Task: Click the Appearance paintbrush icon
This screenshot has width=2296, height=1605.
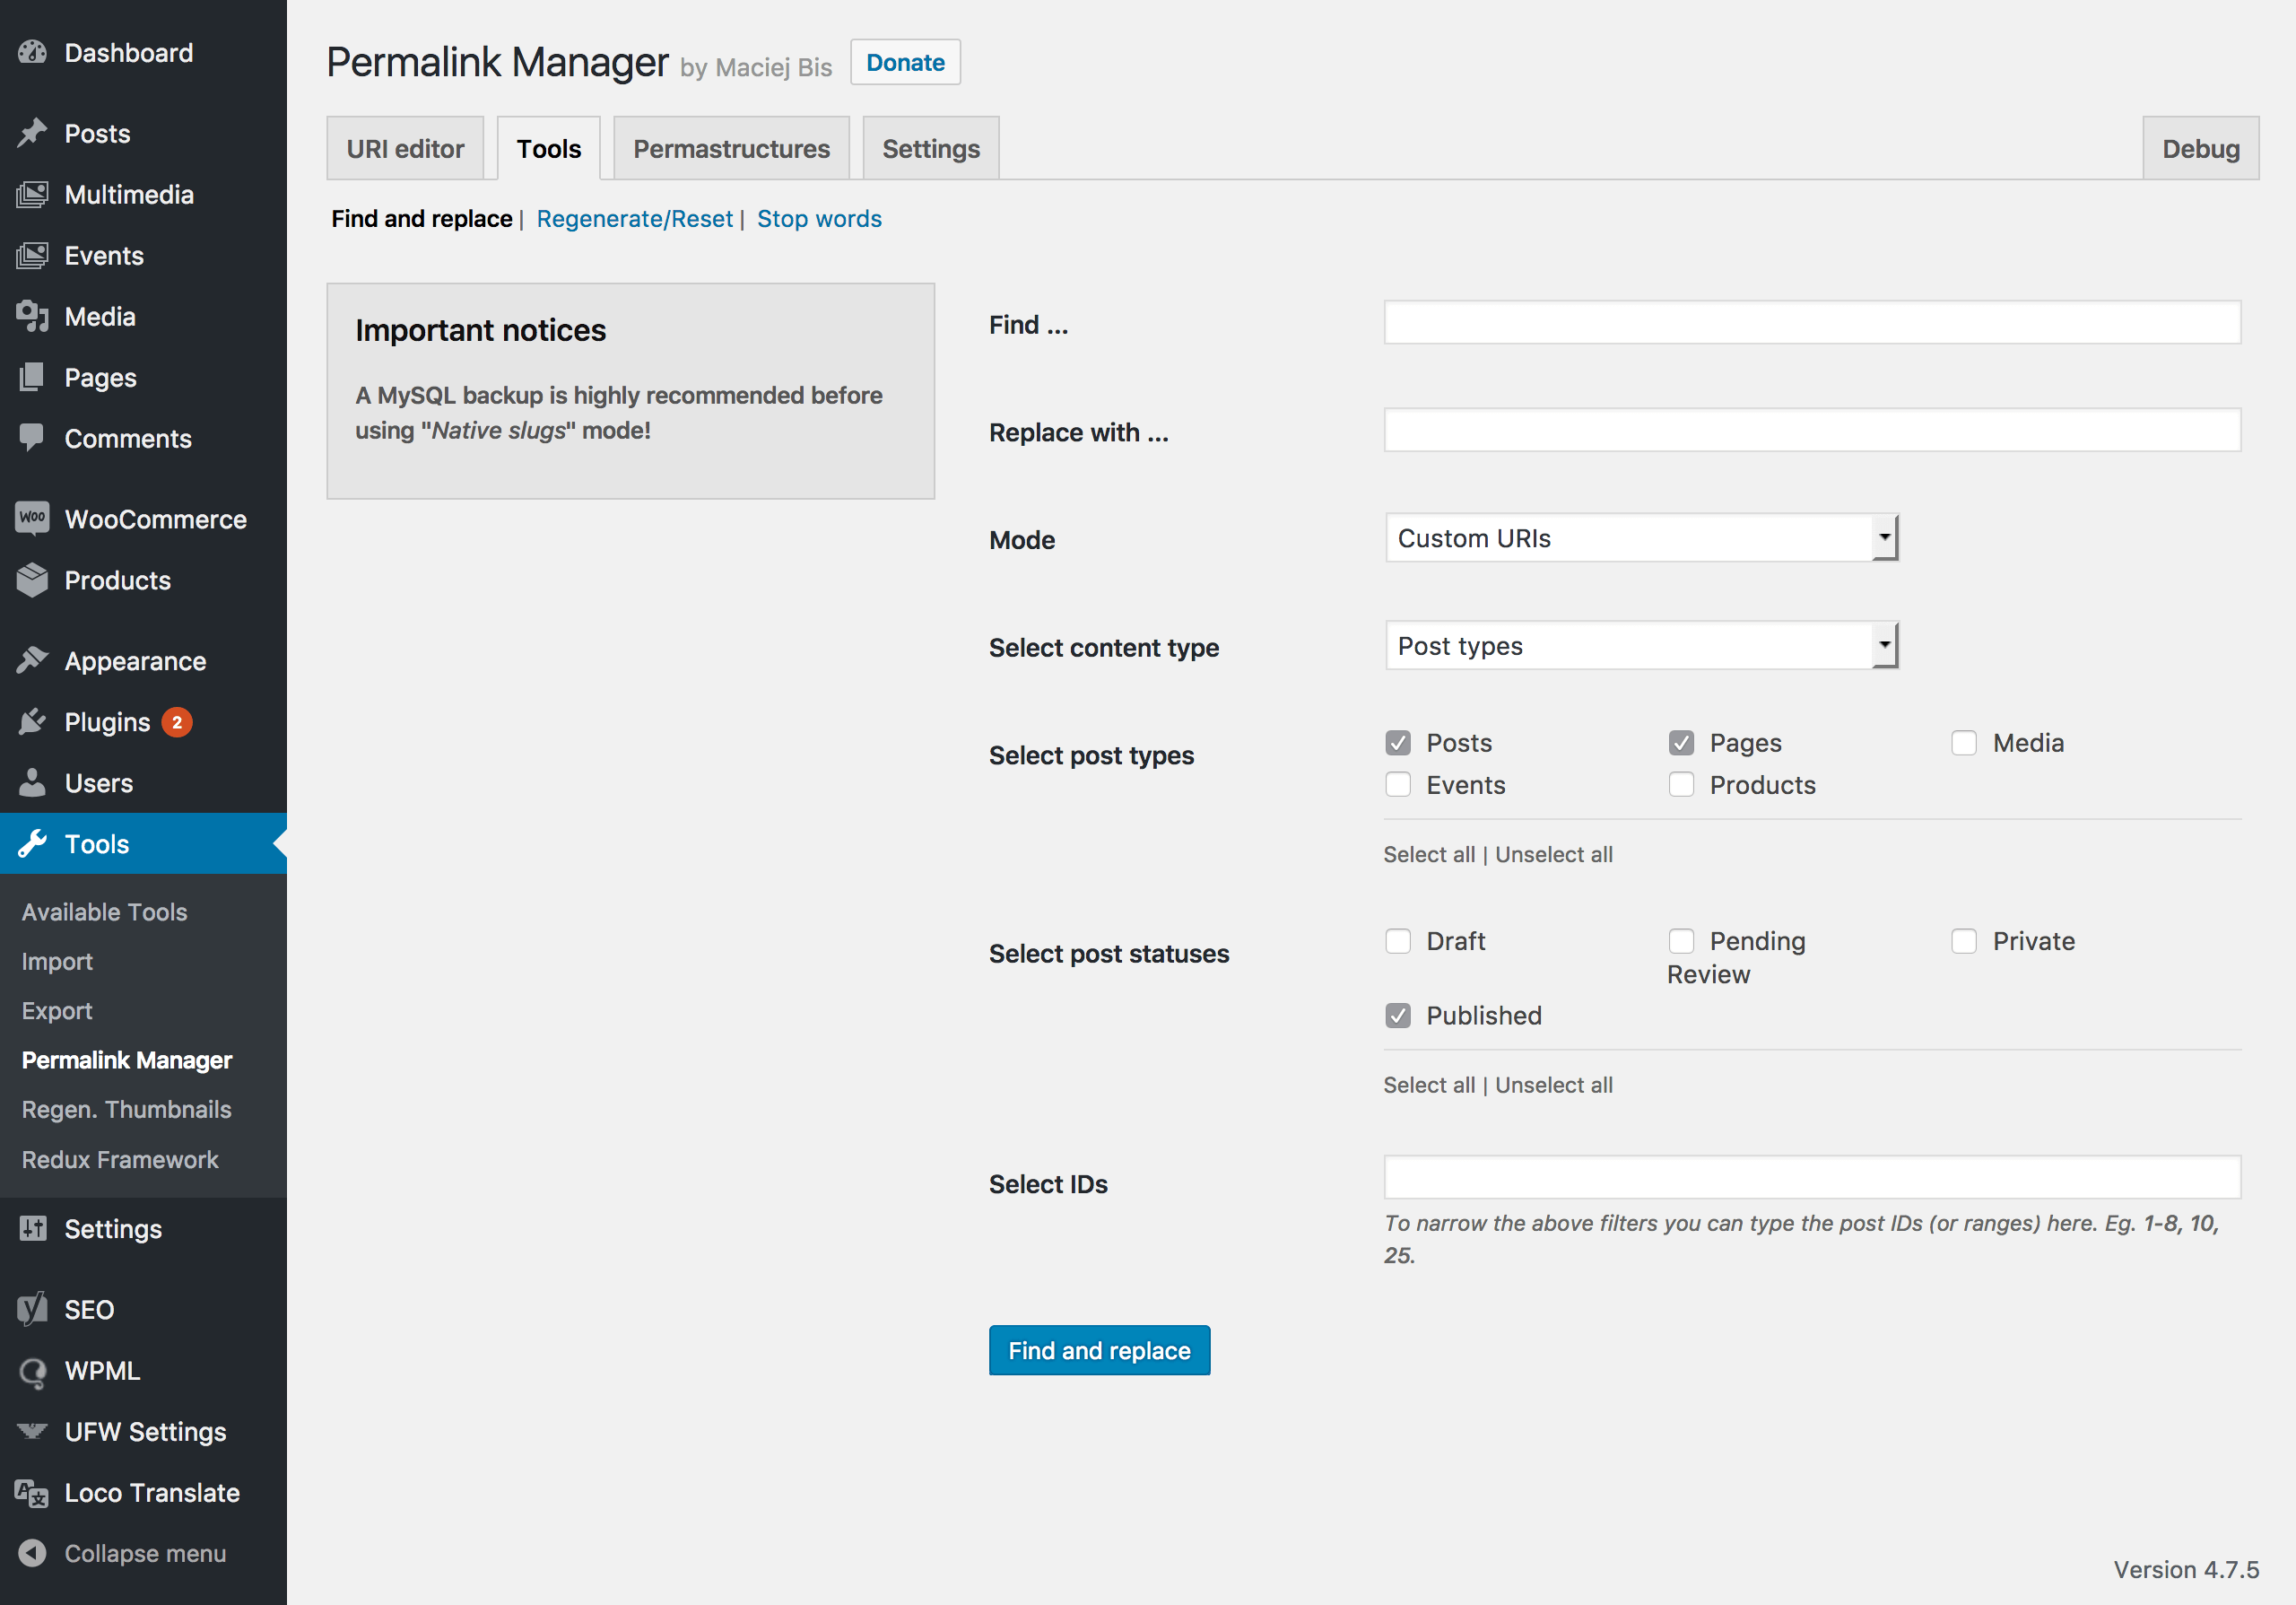Action: point(32,661)
